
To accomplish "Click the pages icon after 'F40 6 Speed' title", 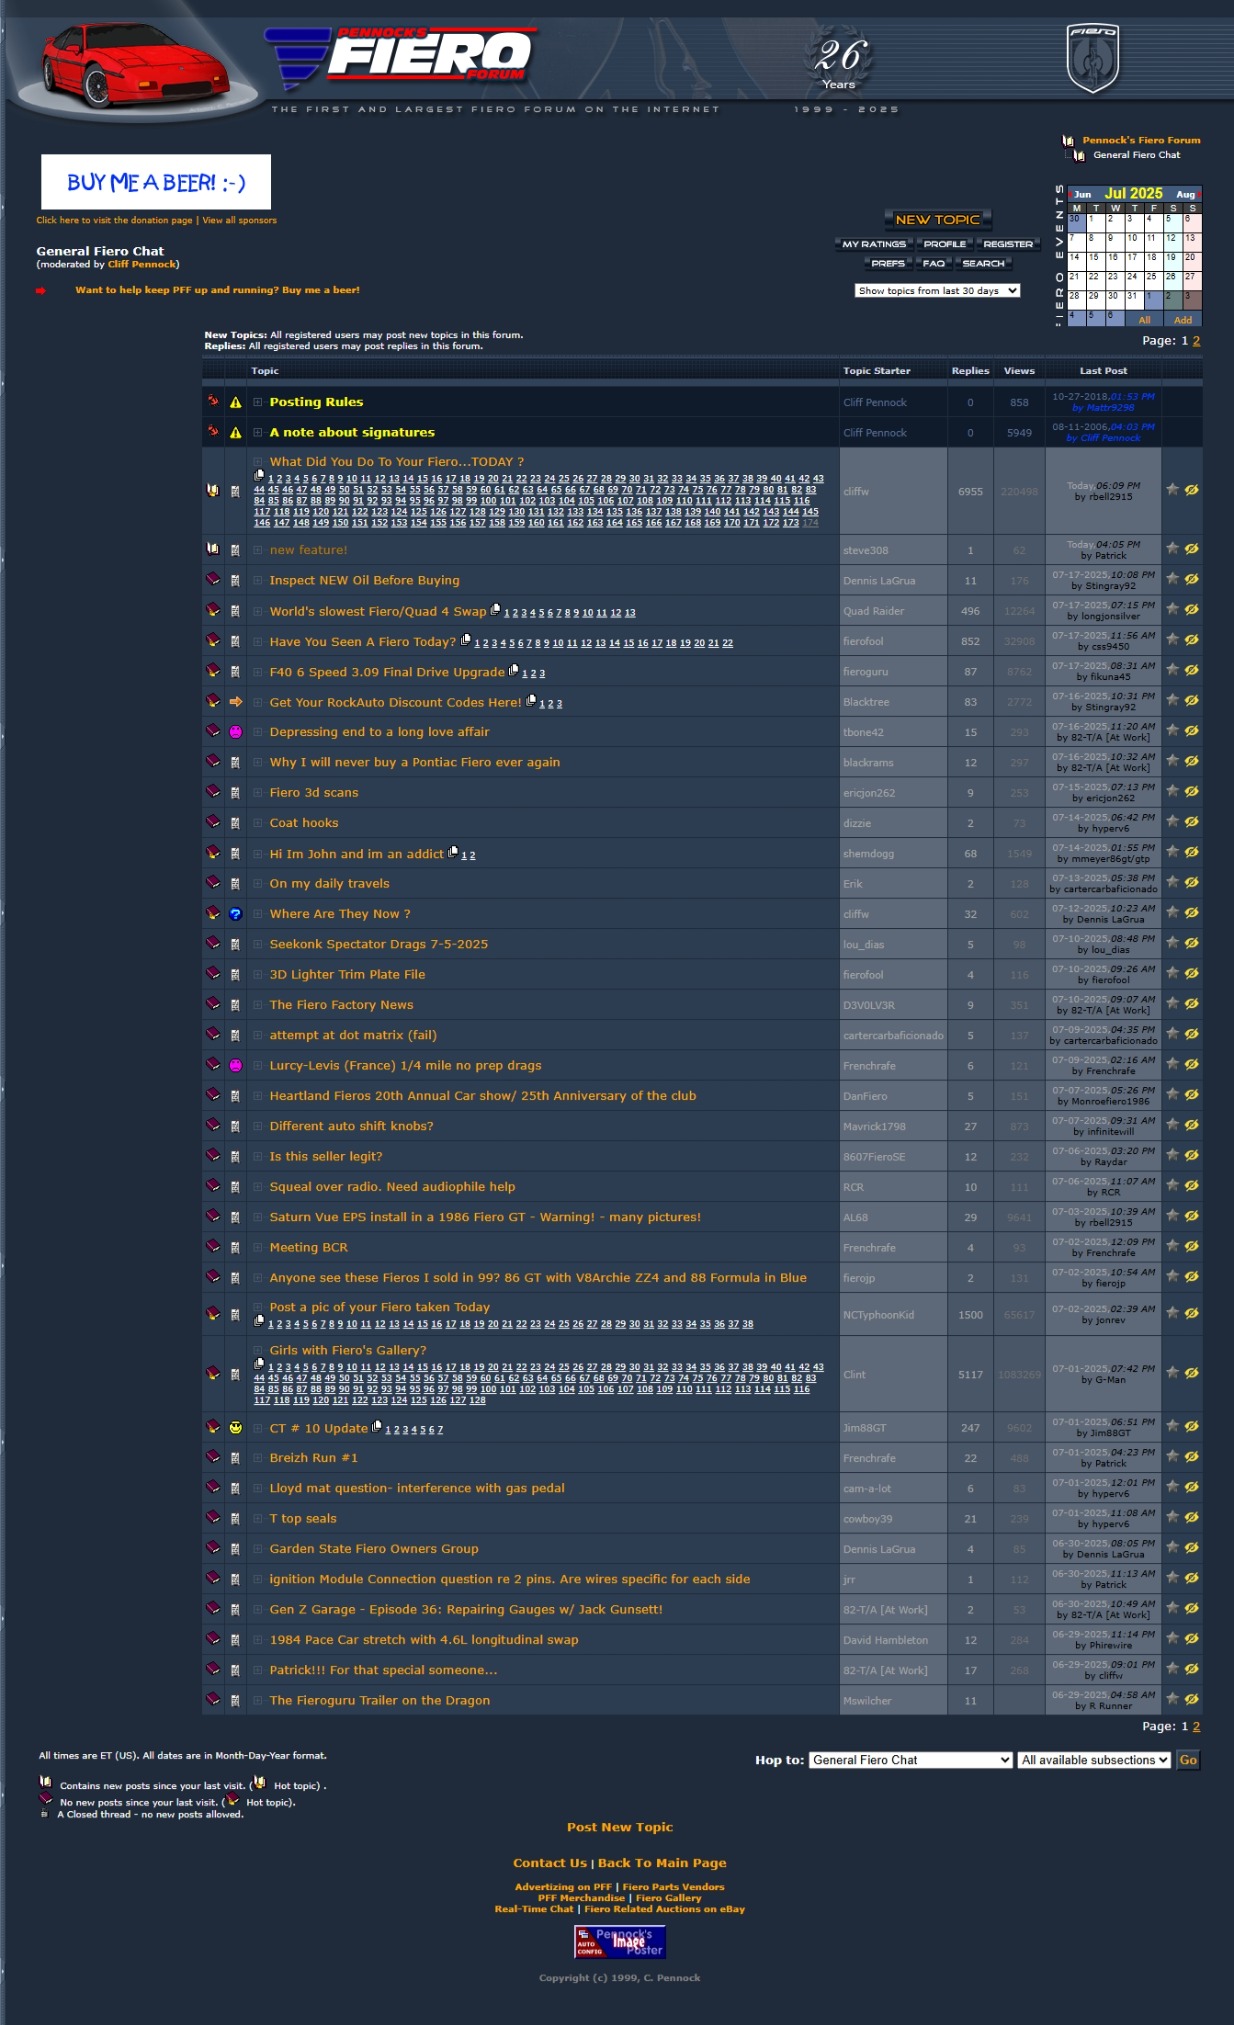I will tap(514, 670).
